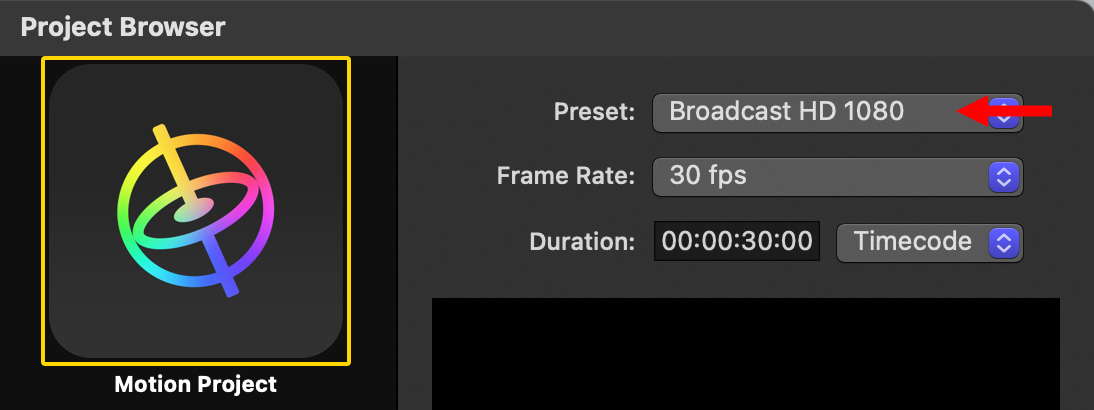Screen dimensions: 1094x410
Task: Open the Timecode duration units dropdown
Action: click(x=928, y=241)
